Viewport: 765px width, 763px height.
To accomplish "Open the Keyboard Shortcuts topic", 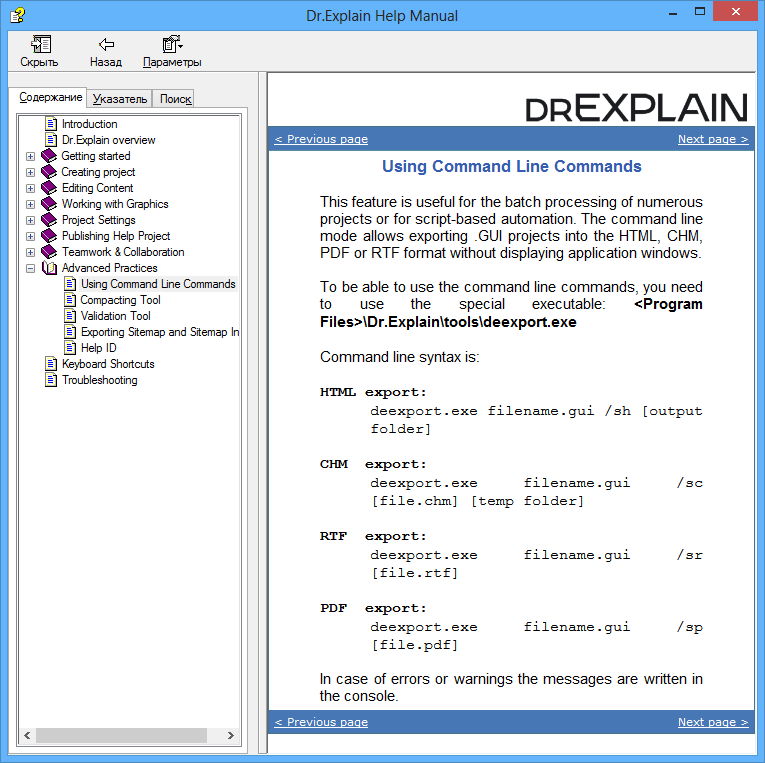I will point(108,364).
